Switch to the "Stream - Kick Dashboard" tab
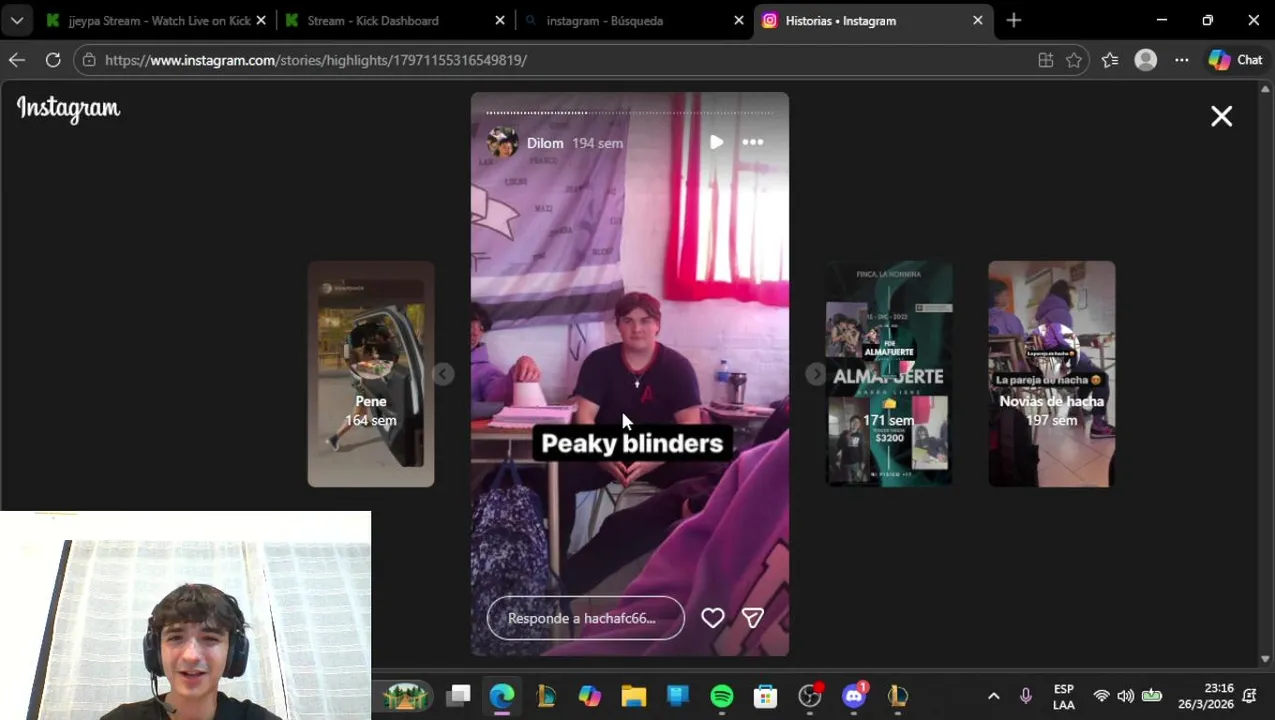This screenshot has width=1275, height=720. tap(373, 20)
